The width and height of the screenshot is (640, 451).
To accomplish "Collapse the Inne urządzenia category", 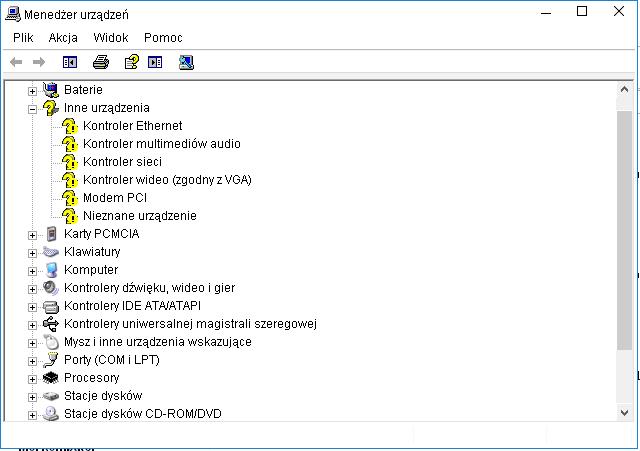I will 32,109.
